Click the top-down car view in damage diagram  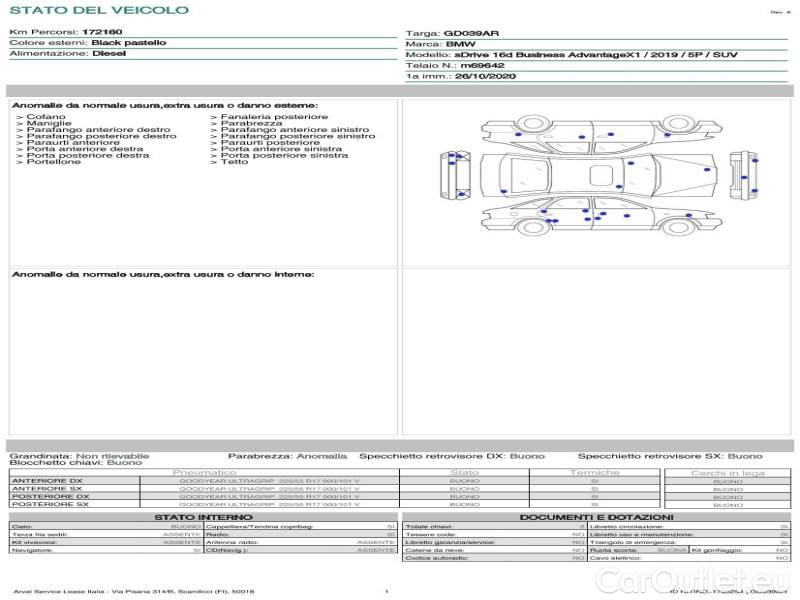coord(601,175)
